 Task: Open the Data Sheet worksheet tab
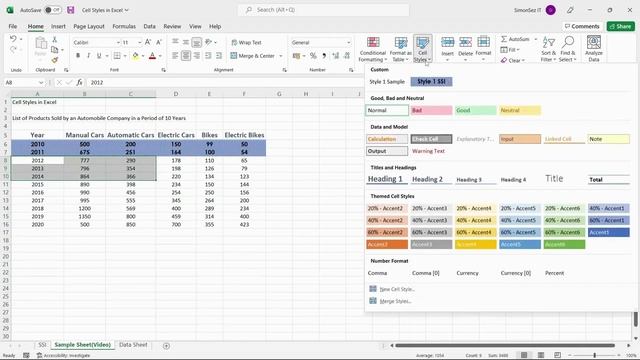[x=133, y=345]
